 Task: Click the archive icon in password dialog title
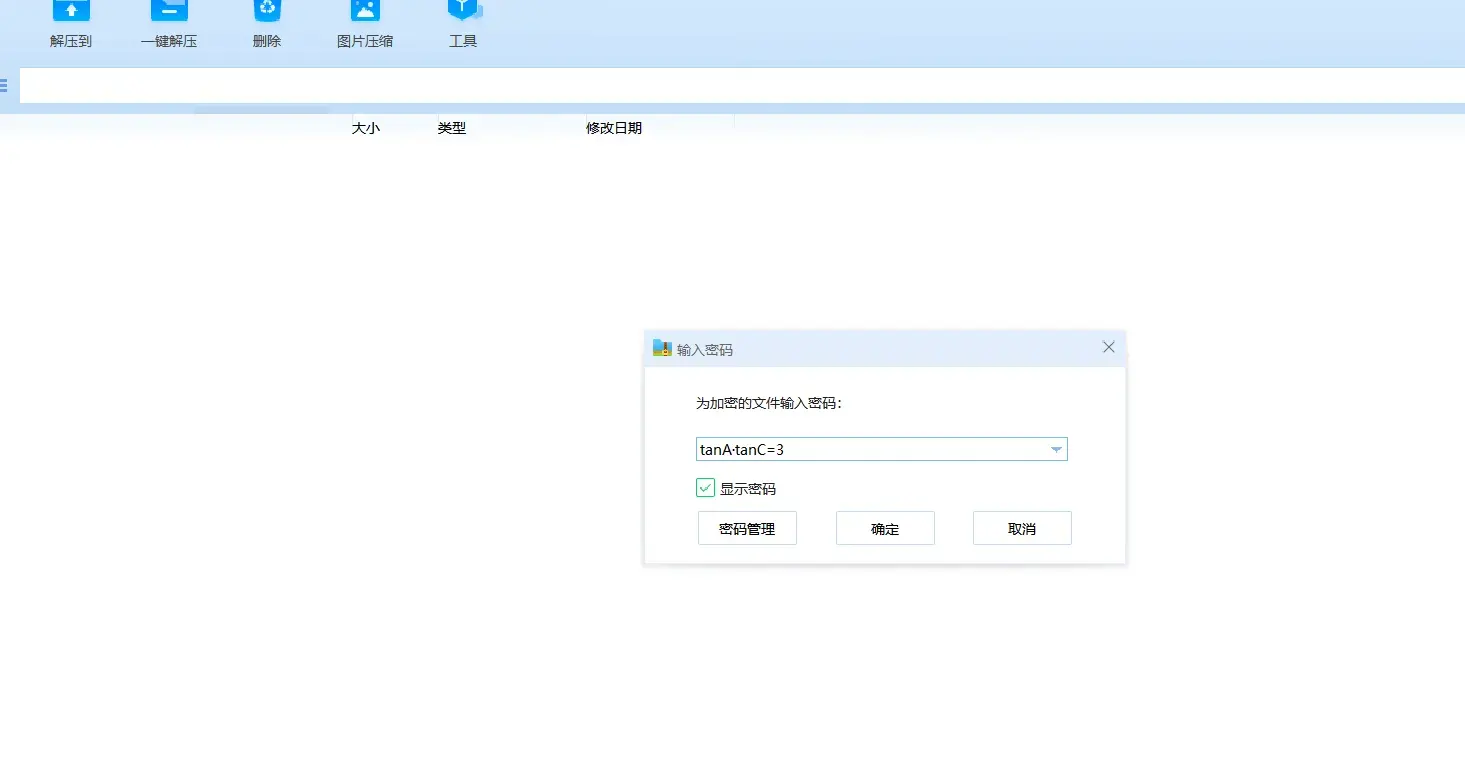(x=662, y=348)
